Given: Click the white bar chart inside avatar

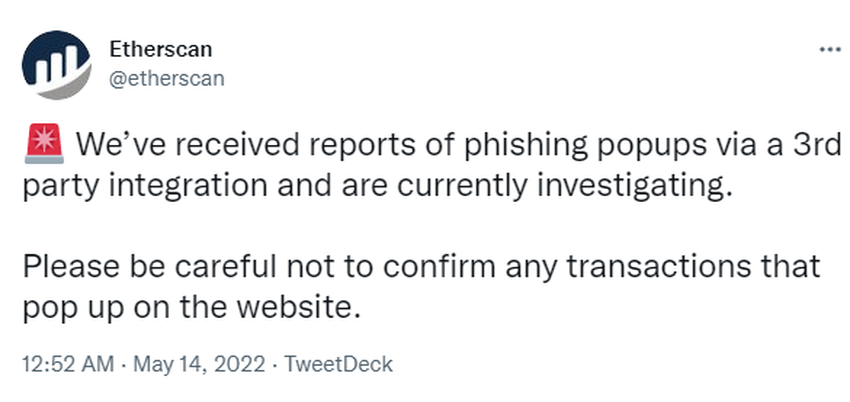Looking at the screenshot, I should point(53,64).
